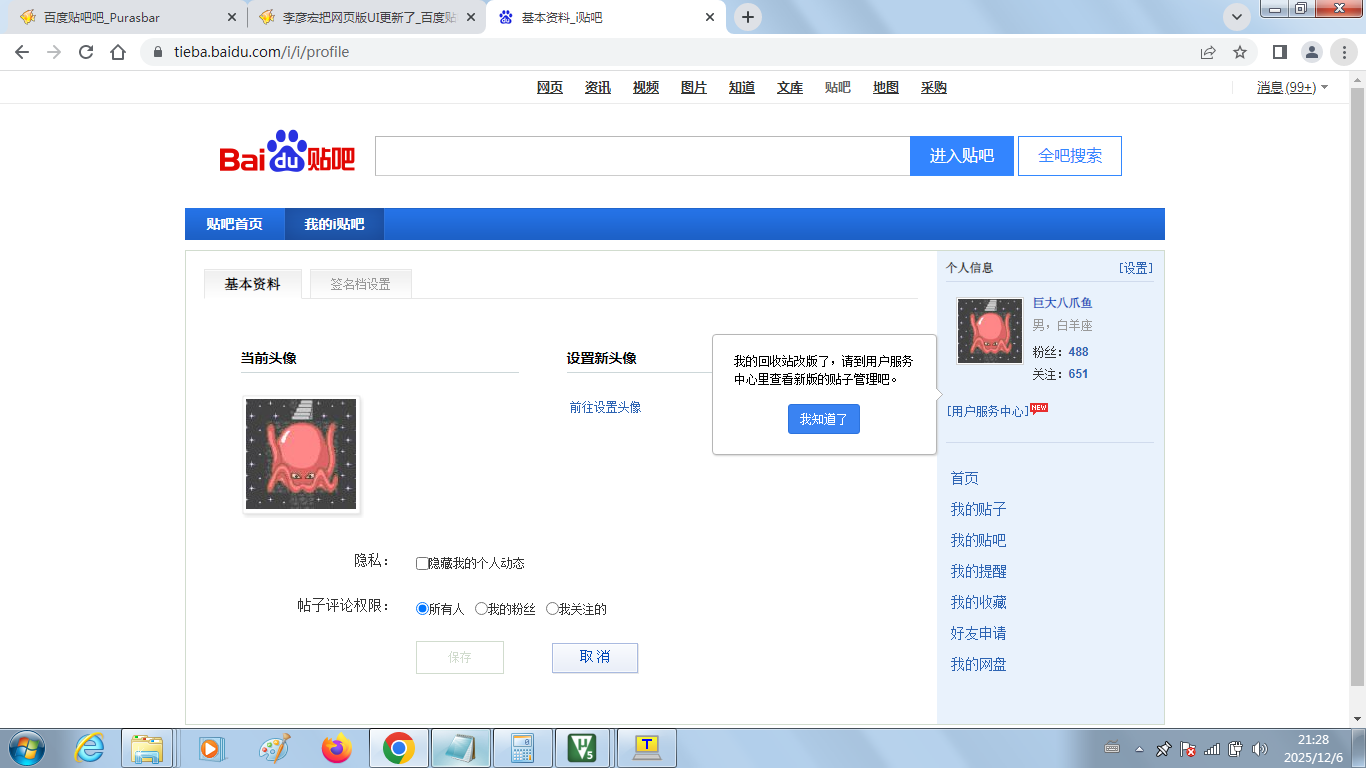Open Internet Explorer from the taskbar
Image resolution: width=1366 pixels, height=768 pixels.
point(90,748)
